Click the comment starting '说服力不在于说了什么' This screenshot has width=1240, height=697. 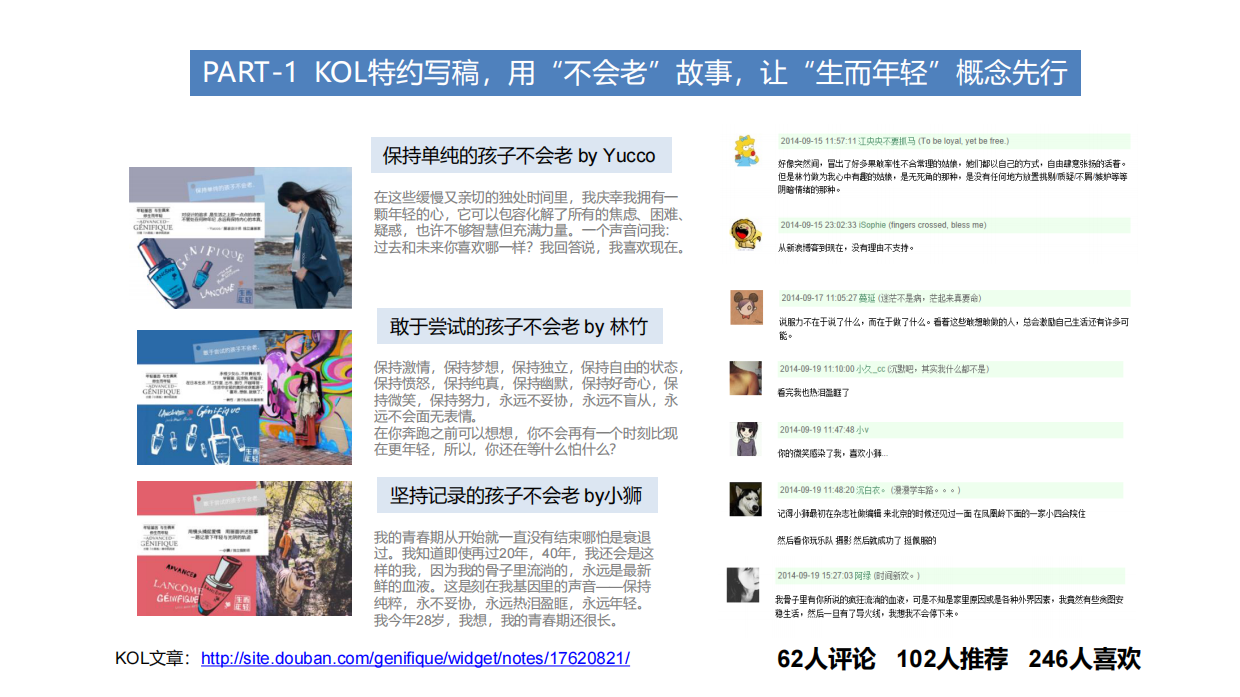click(x=953, y=327)
